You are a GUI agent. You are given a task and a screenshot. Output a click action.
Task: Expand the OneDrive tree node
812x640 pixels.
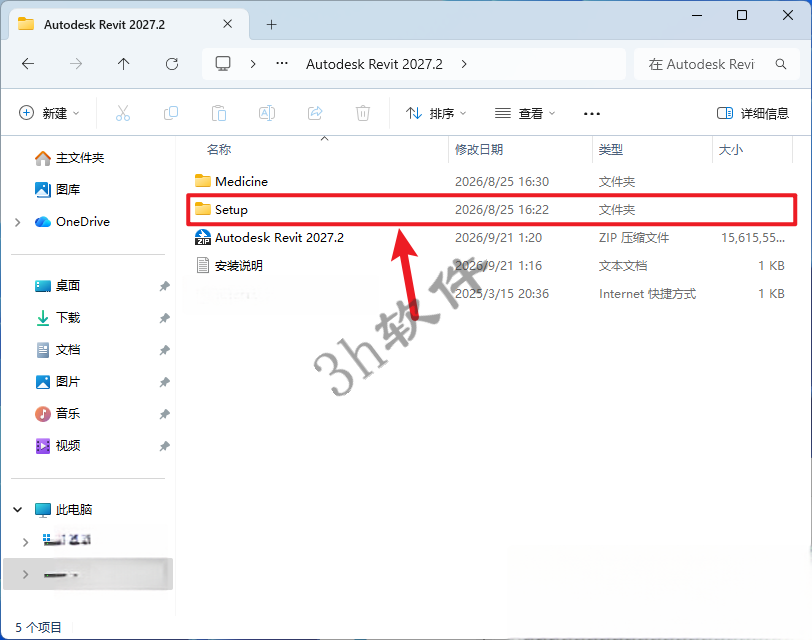pyautogui.click(x=18, y=222)
